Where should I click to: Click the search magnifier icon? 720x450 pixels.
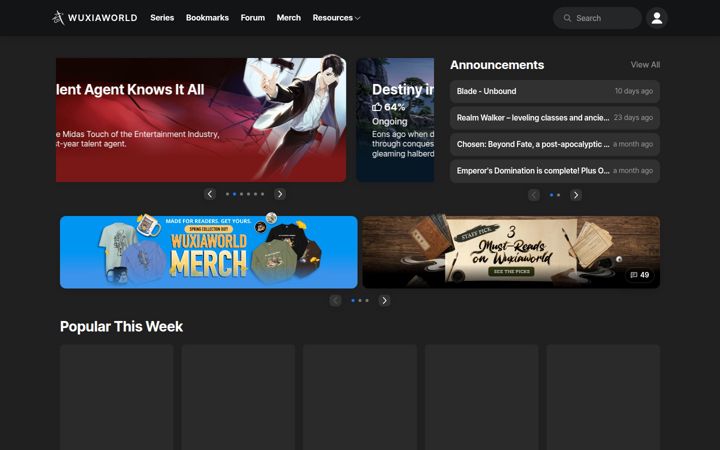coord(567,18)
